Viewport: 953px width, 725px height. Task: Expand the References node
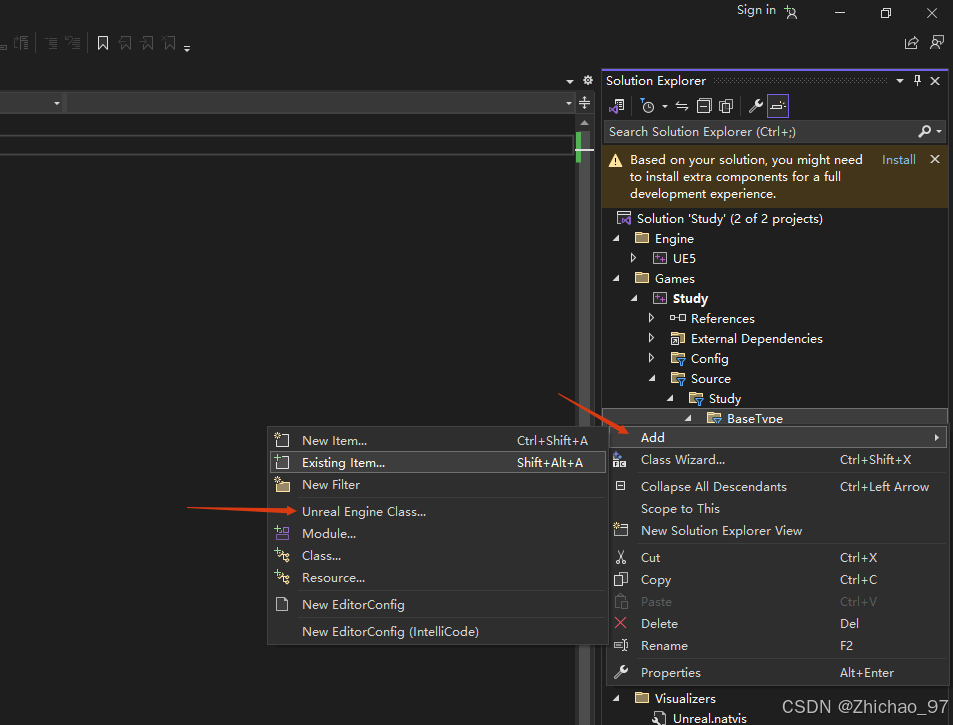click(652, 318)
